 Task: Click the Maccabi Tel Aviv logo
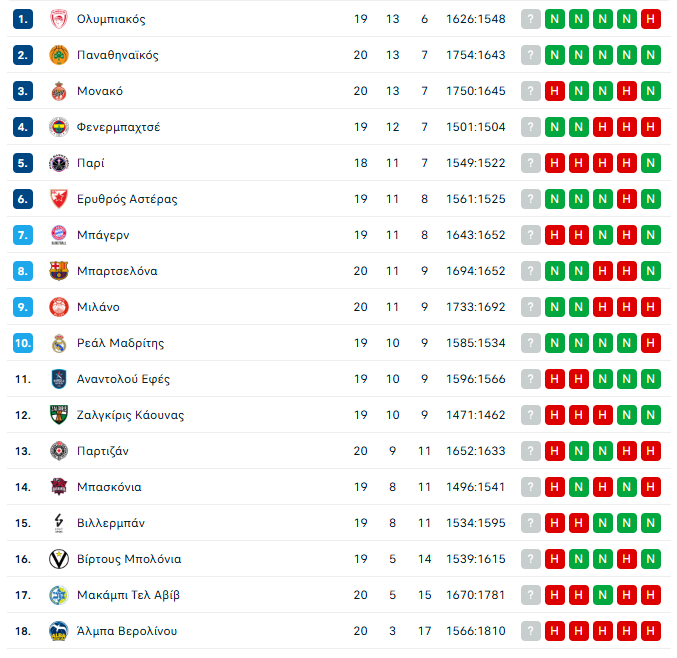pos(58,595)
